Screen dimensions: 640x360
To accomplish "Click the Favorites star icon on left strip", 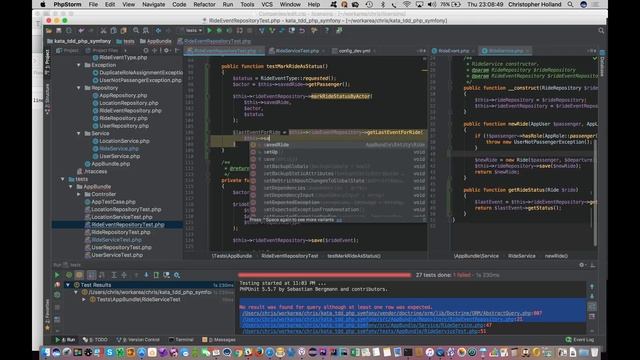I will pos(47,328).
